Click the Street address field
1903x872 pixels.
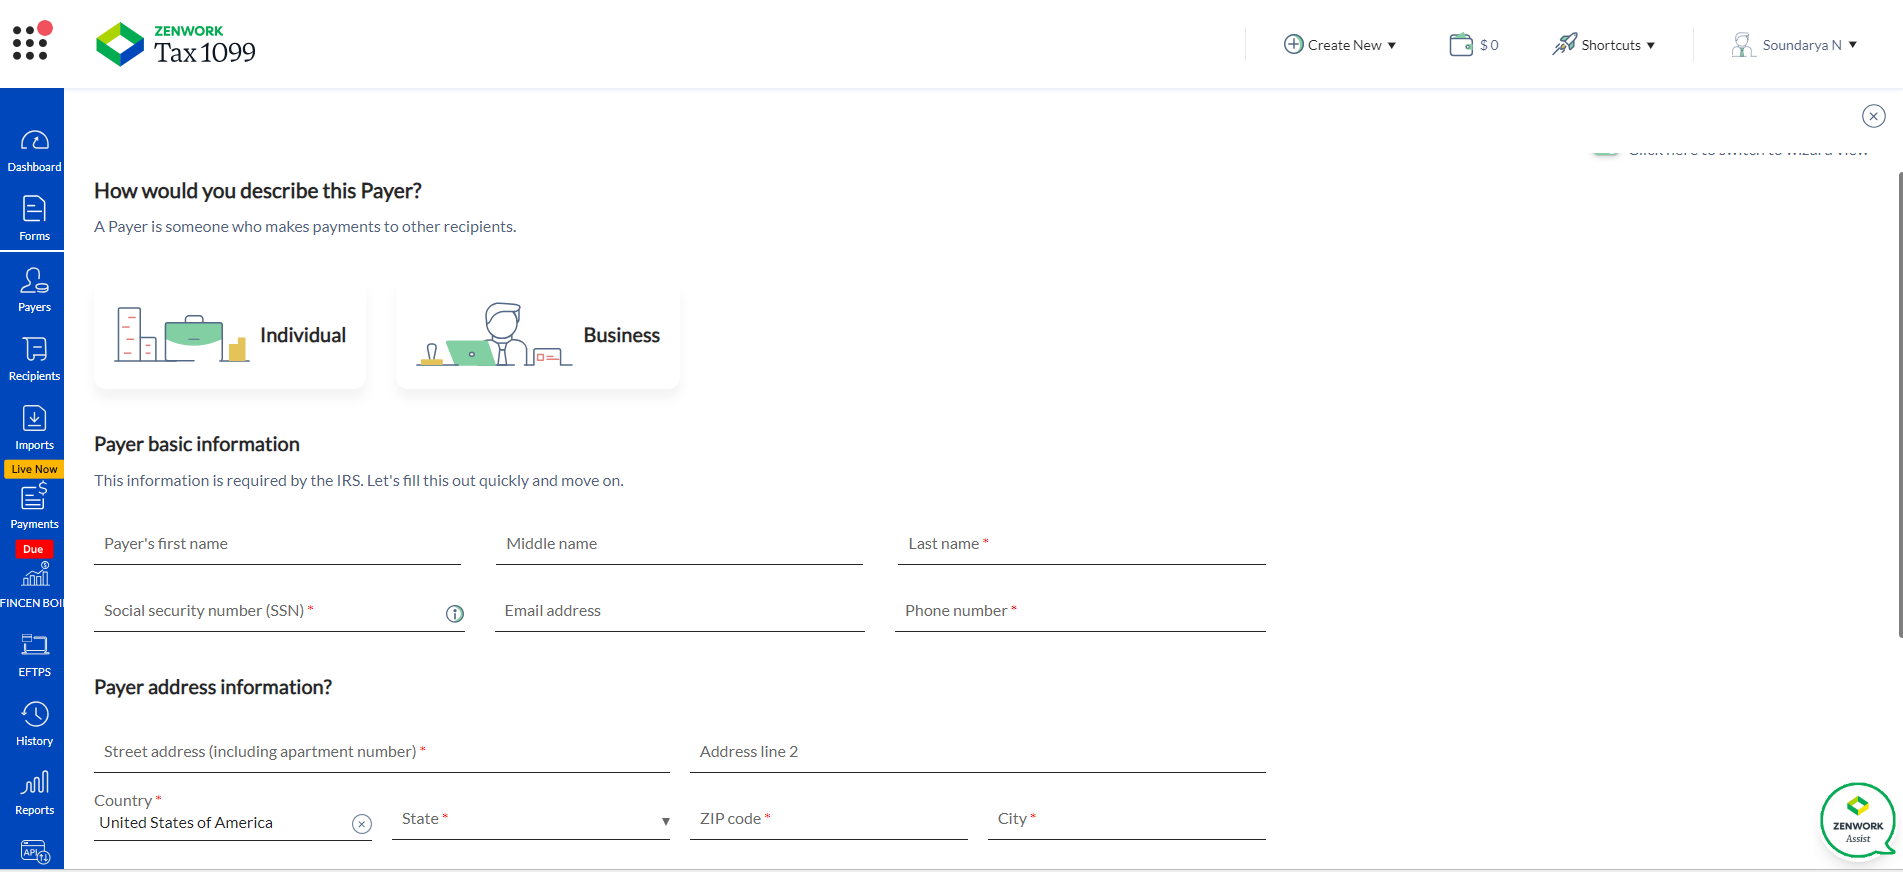[x=382, y=752]
